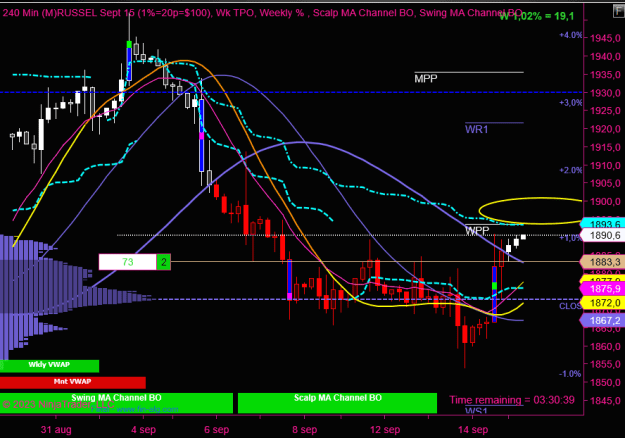Click the green Wkly VWAP status bar
625x438 pixels.
pos(49,365)
